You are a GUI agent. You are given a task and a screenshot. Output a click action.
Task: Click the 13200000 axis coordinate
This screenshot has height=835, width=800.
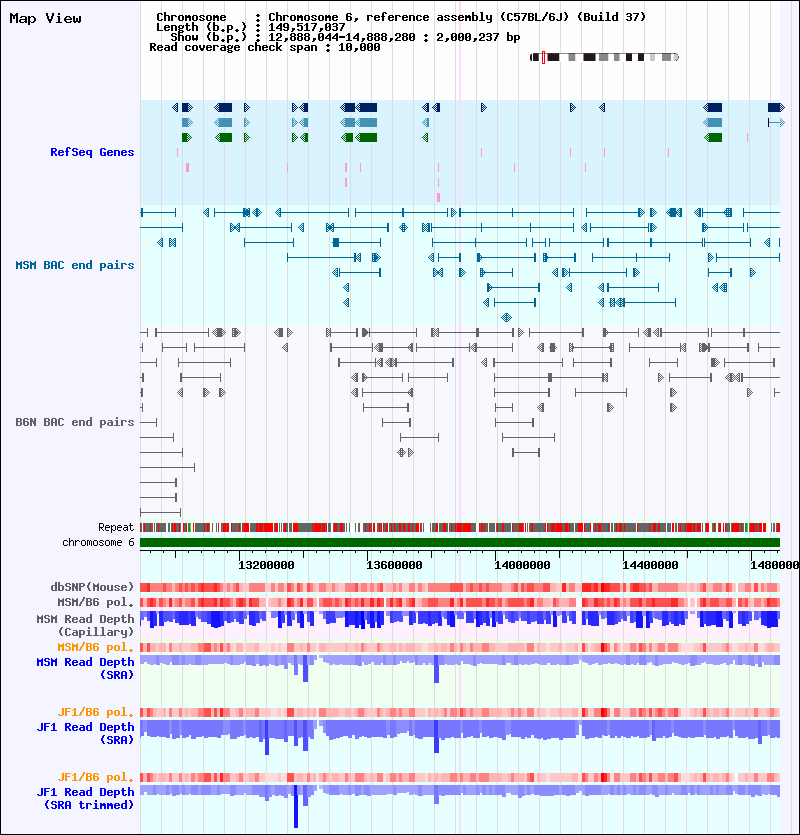pyautogui.click(x=266, y=565)
